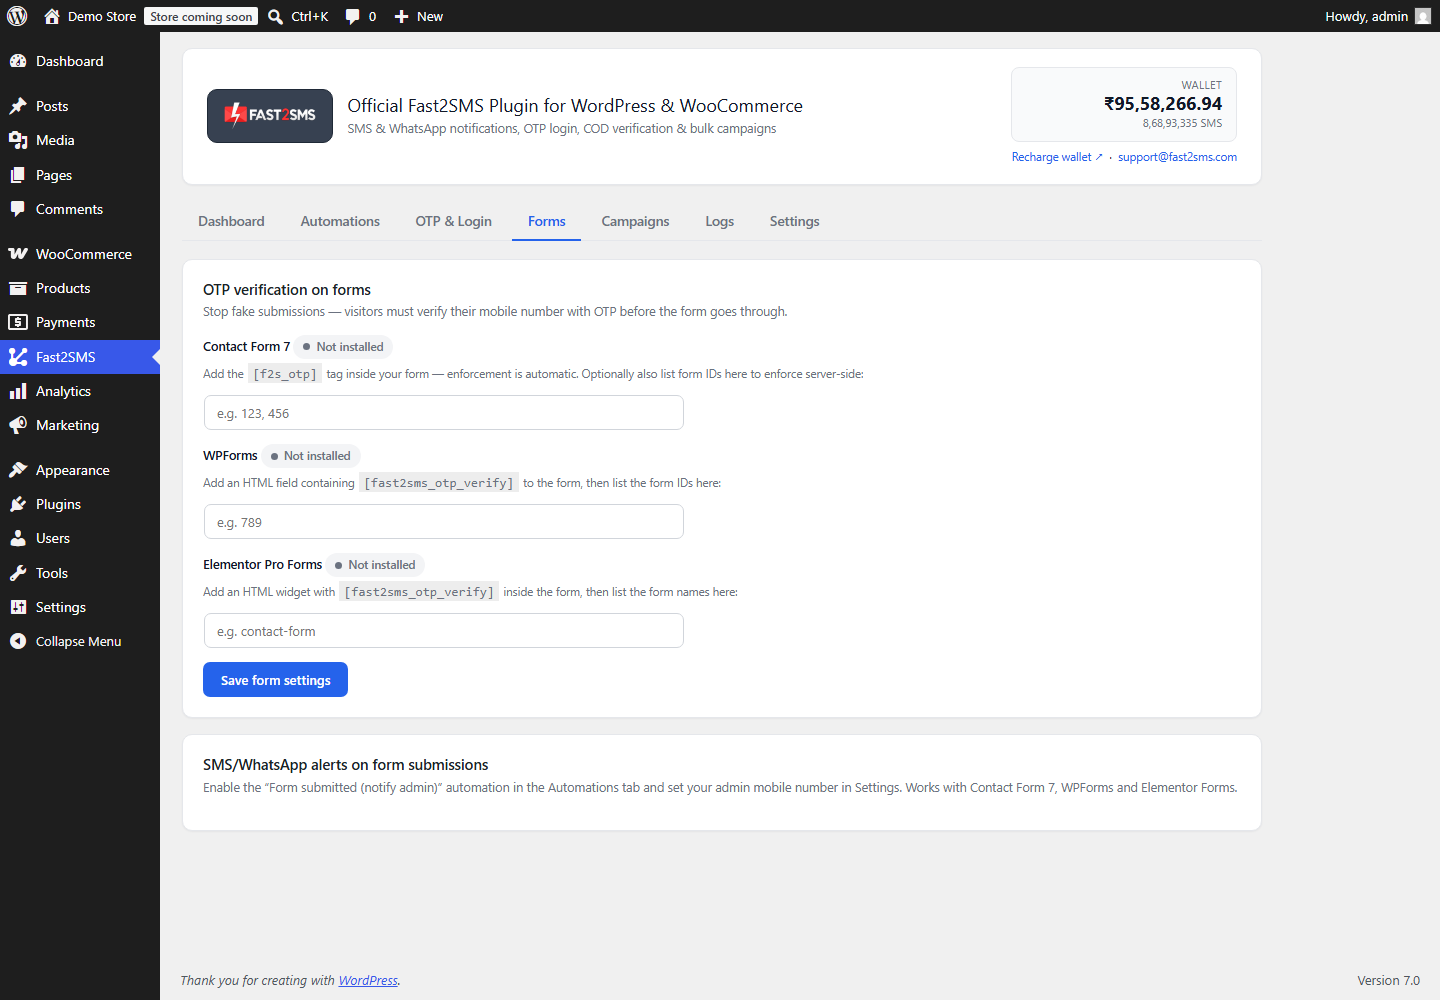
Task: Click the Analytics bar chart icon
Action: pyautogui.click(x=18, y=391)
